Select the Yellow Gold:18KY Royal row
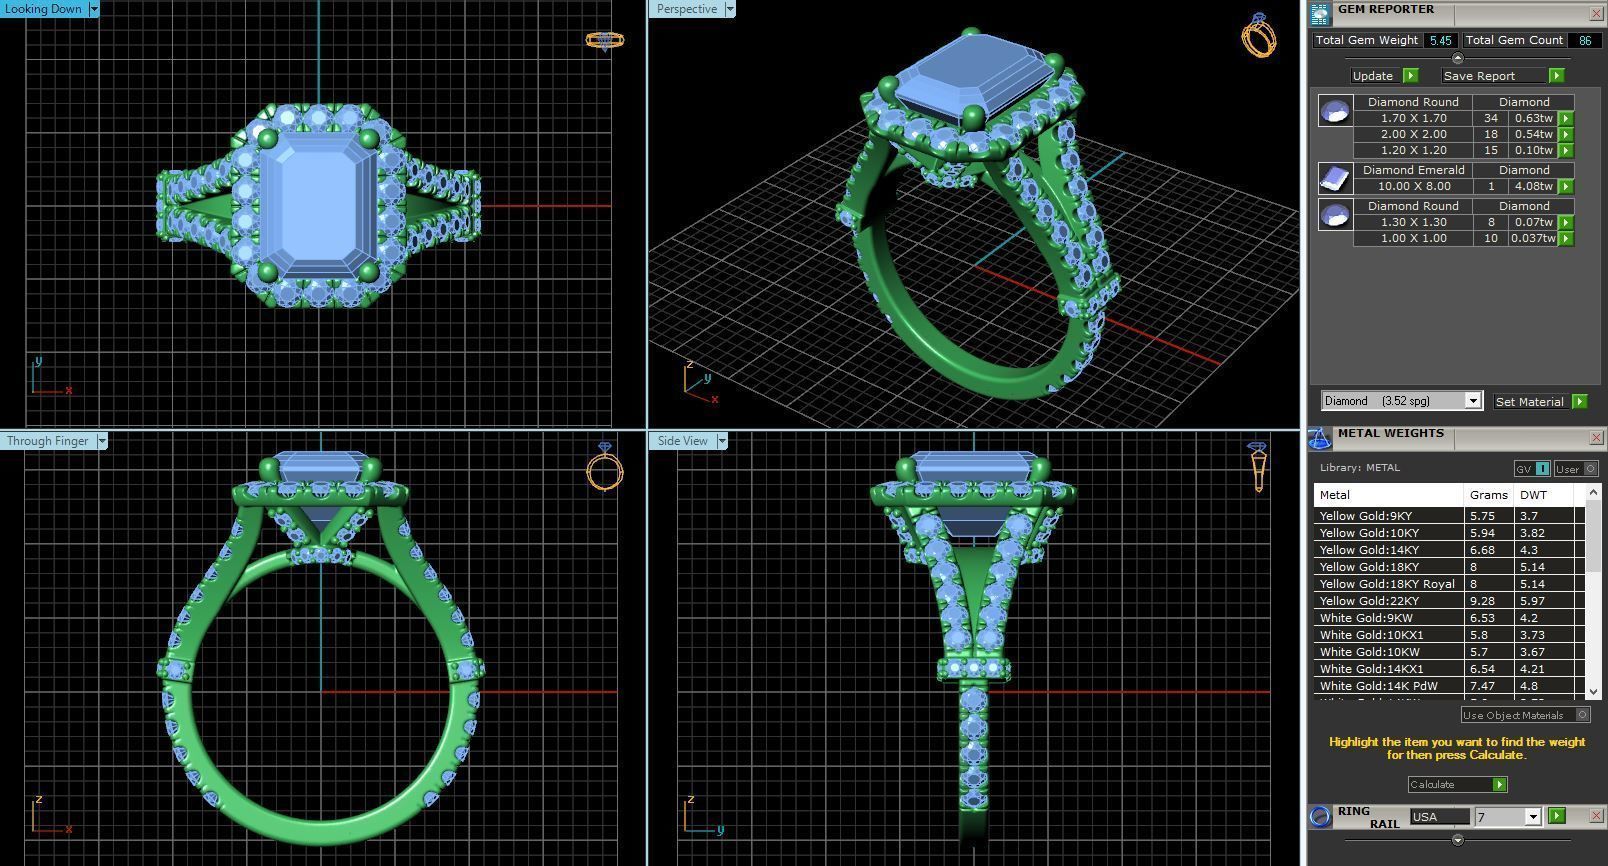The height and width of the screenshot is (866, 1608). coord(1449,584)
